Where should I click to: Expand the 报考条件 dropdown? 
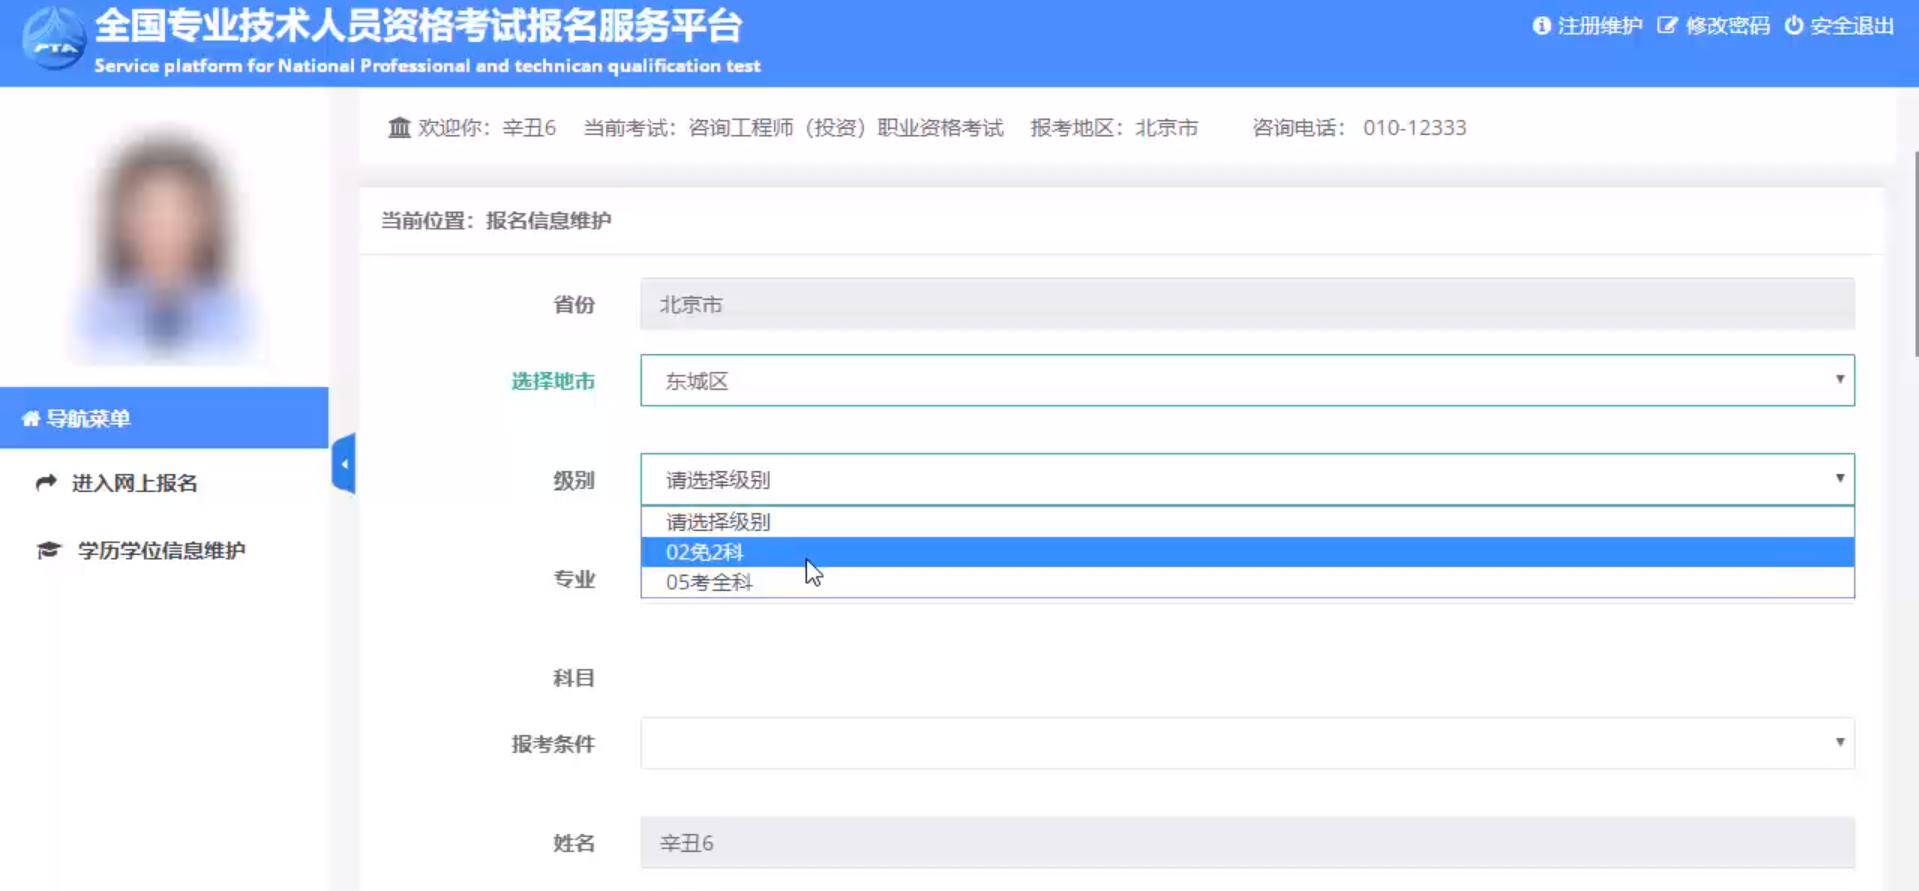1246,743
